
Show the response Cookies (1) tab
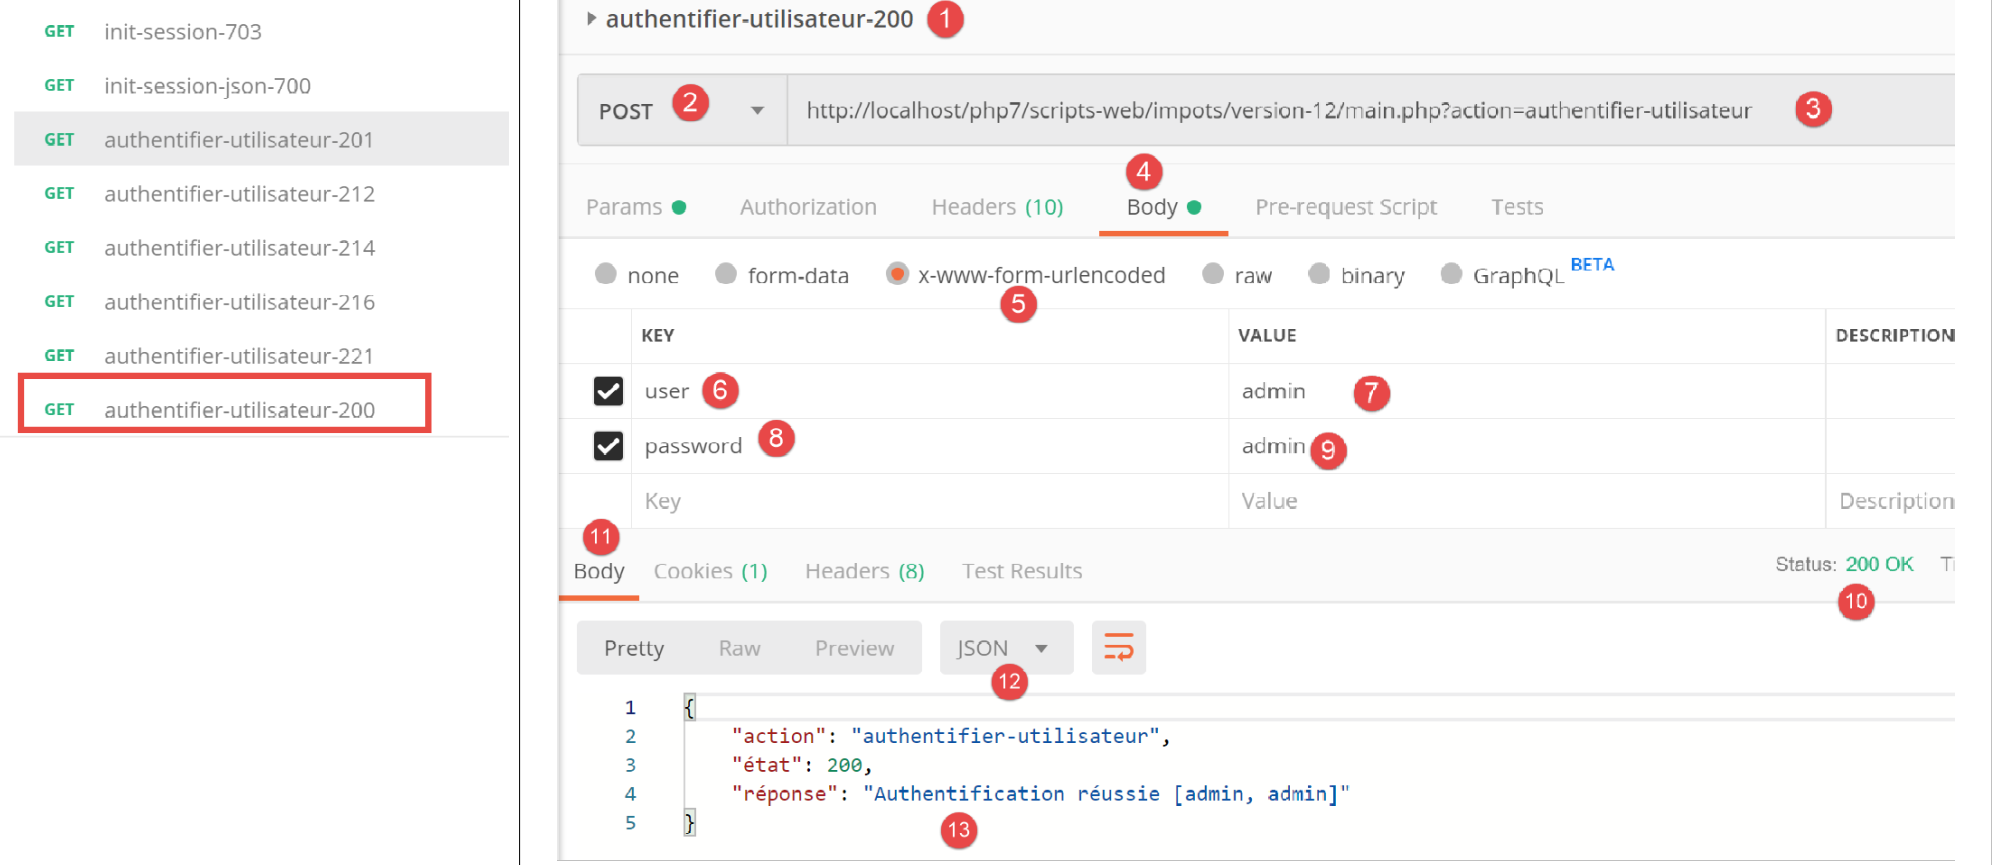tap(710, 571)
